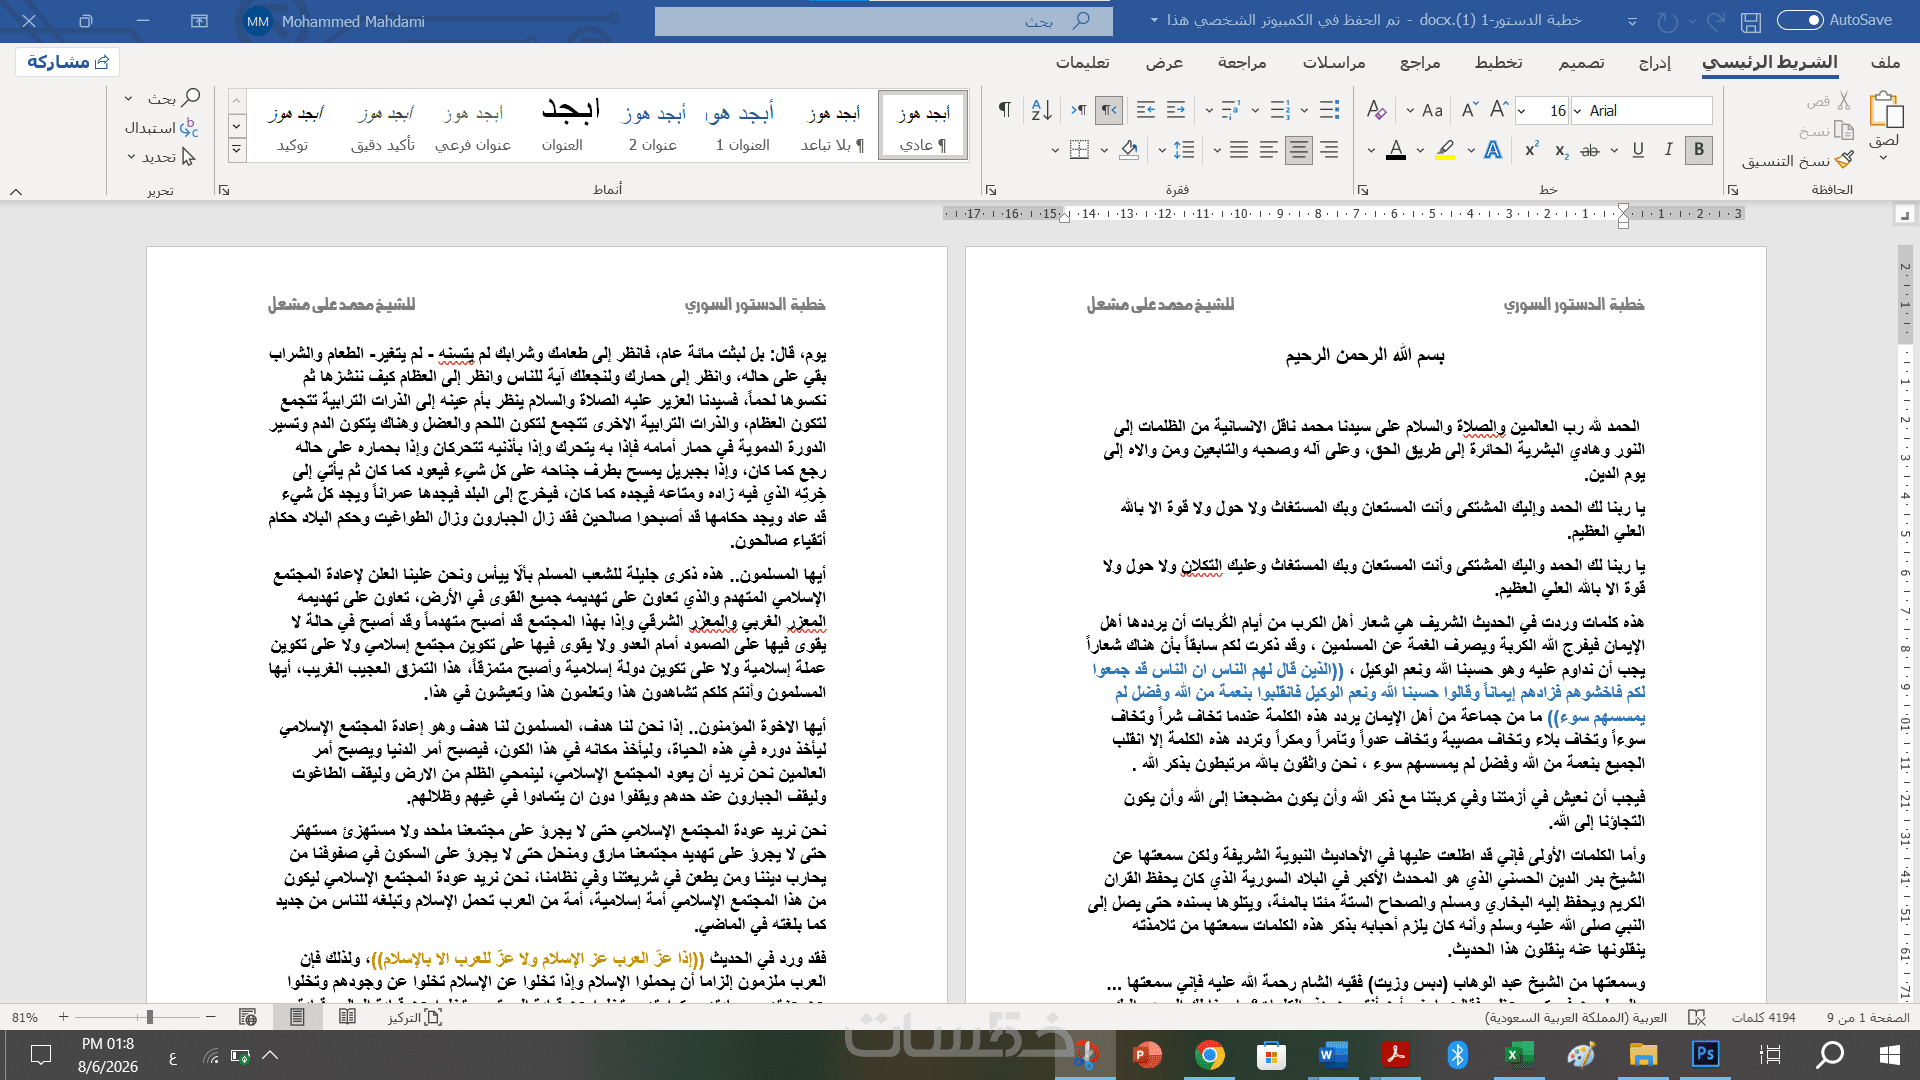Apply the بلا تباعد (No Spacing) style

tap(832, 125)
